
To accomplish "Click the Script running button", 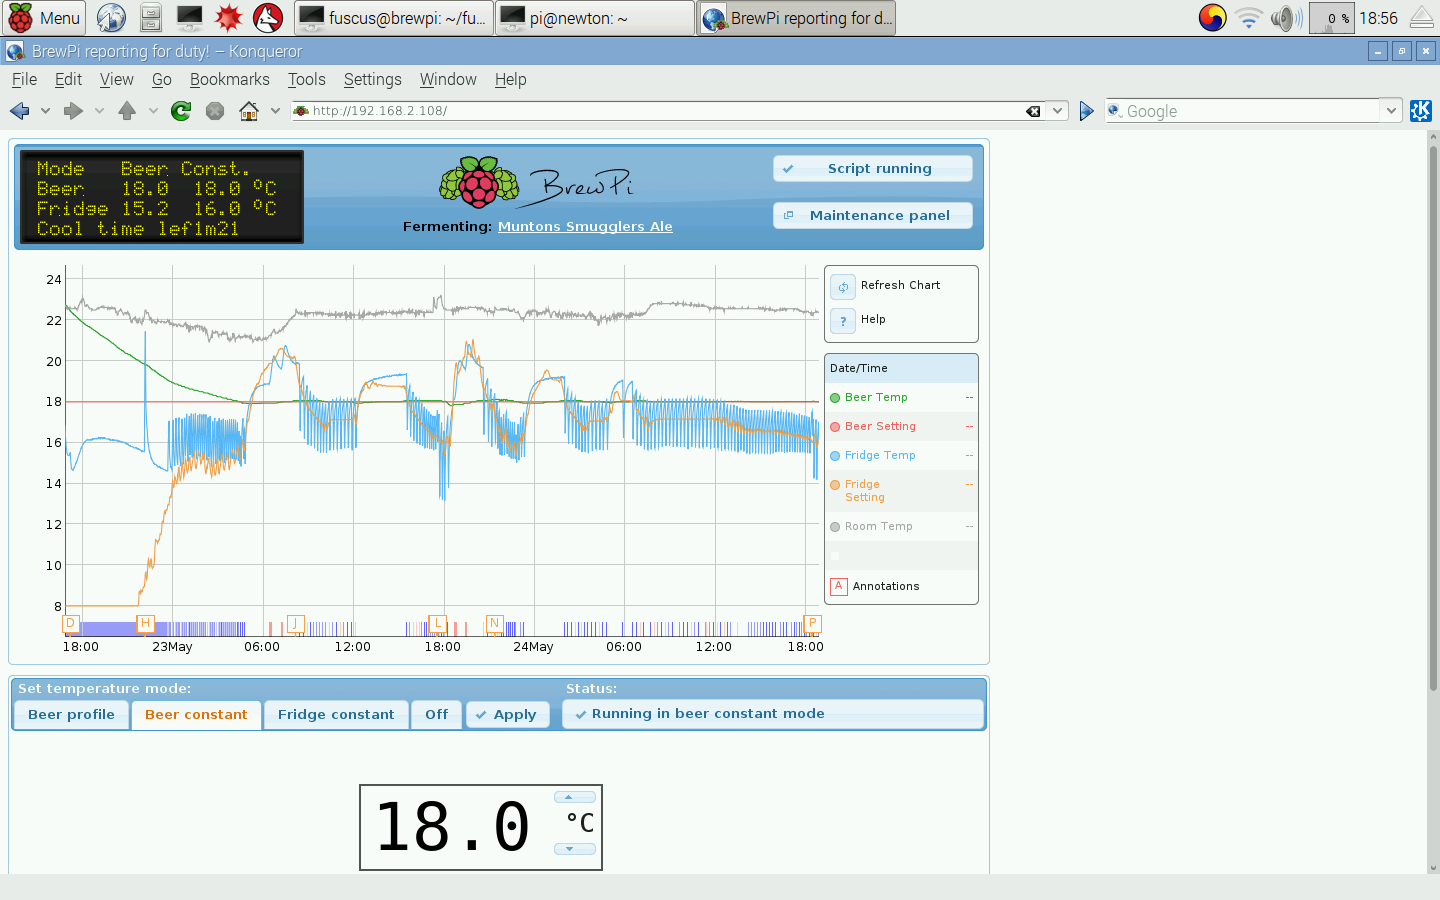I will [x=873, y=169].
